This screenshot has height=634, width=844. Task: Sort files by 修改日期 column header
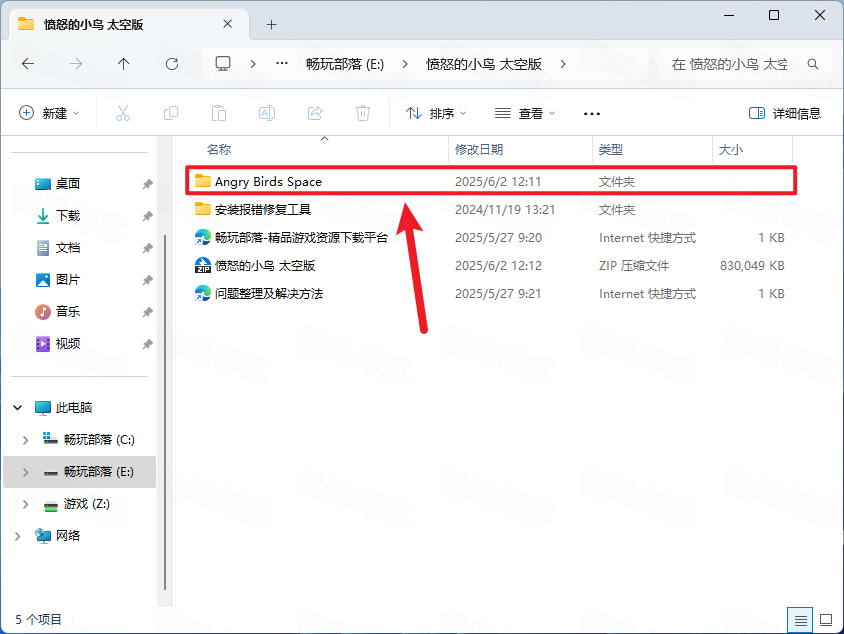tap(479, 150)
